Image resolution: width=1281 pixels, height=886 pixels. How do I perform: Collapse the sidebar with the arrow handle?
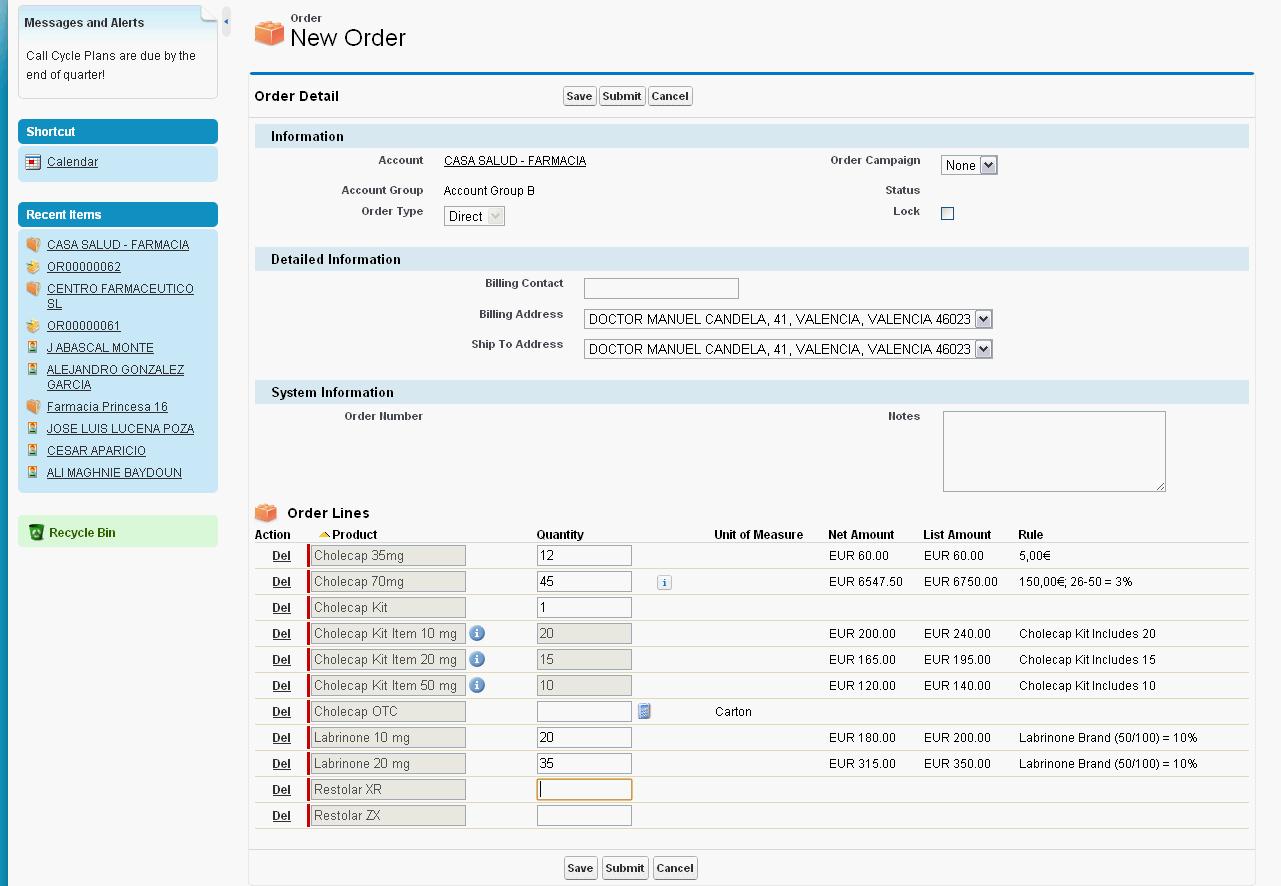coord(226,21)
